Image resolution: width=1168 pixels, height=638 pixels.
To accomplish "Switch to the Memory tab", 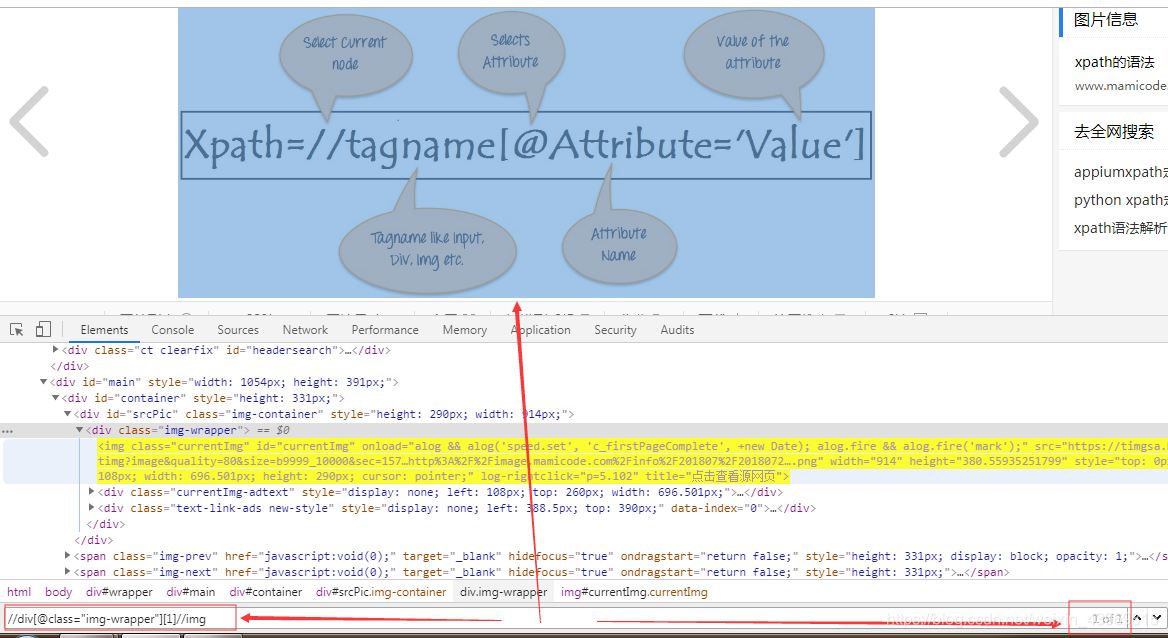I will [465, 329].
